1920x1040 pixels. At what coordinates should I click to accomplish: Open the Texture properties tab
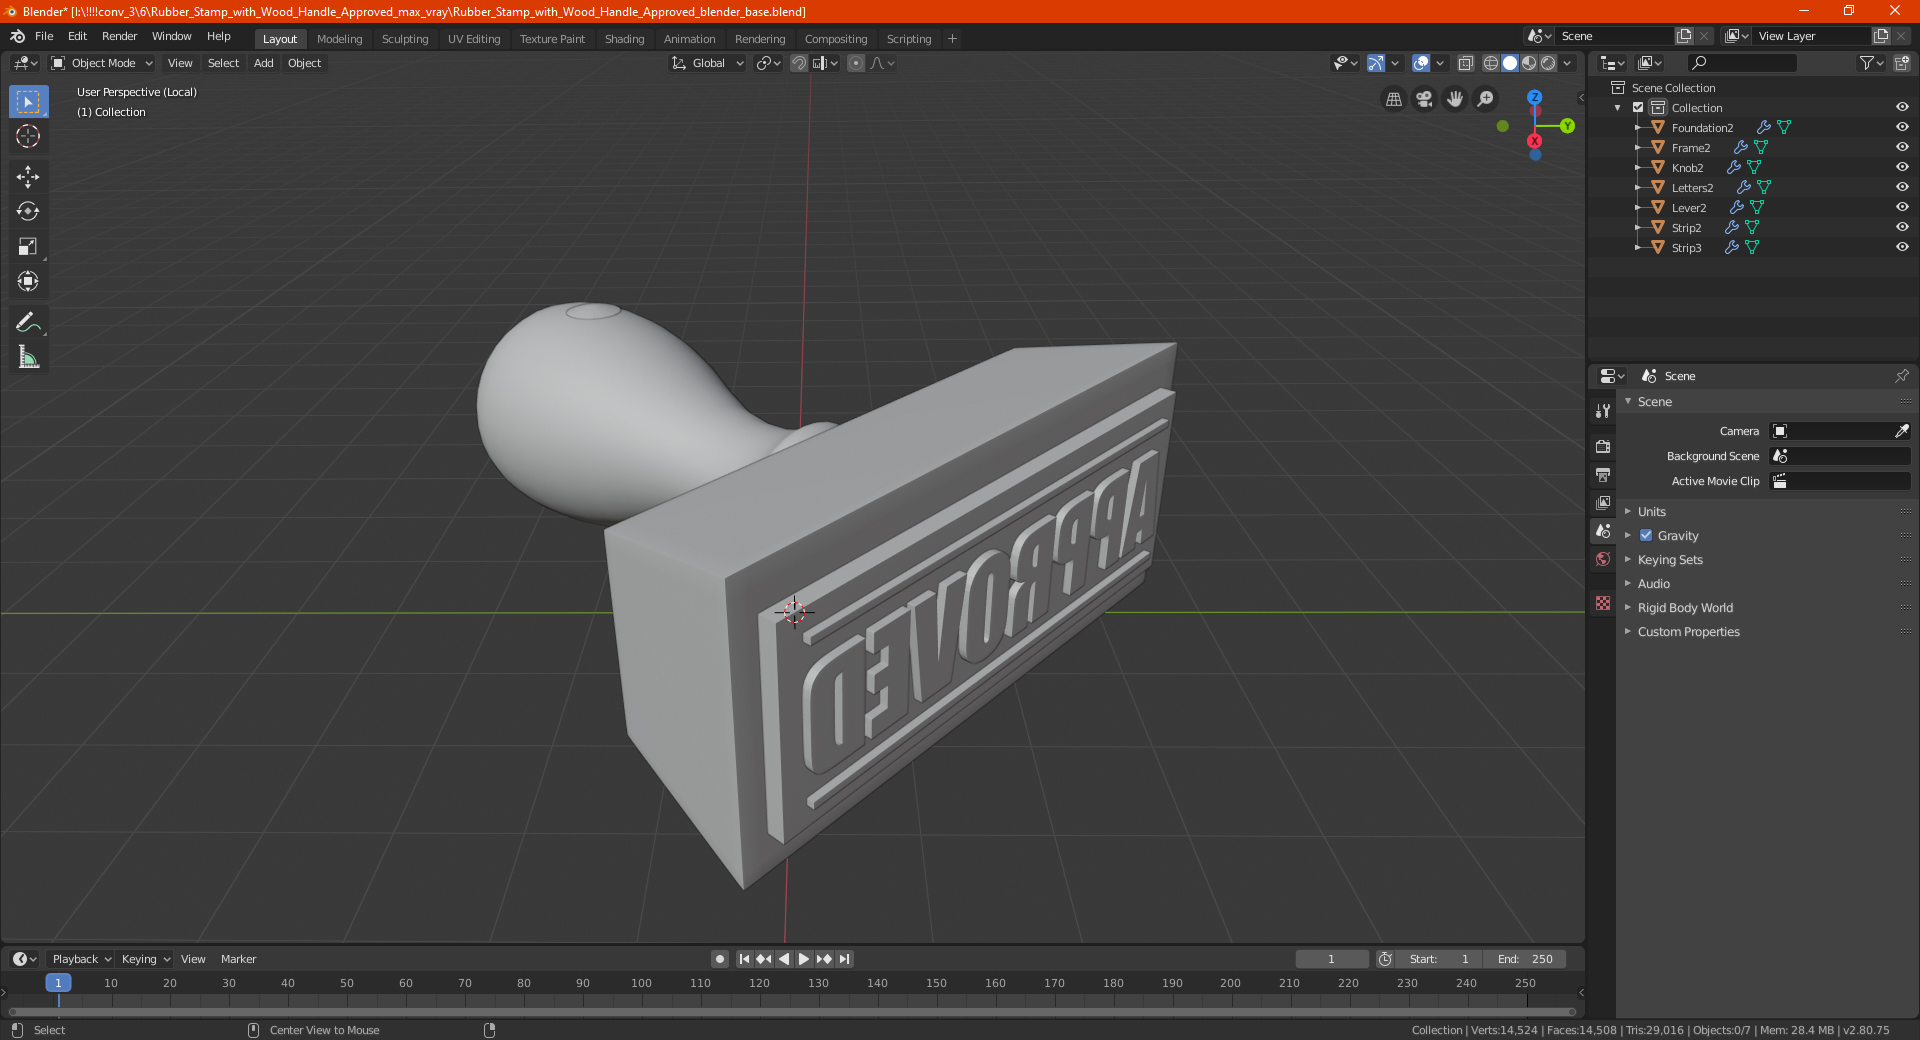point(1603,603)
